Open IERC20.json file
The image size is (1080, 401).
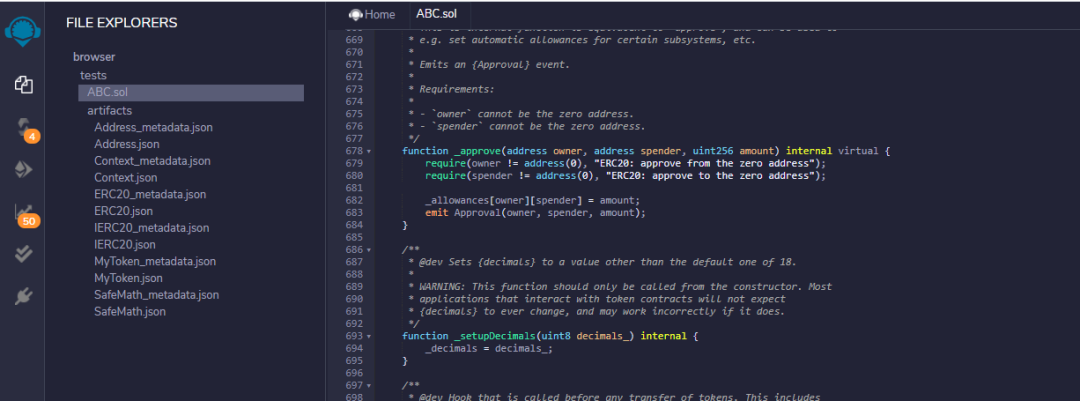(x=125, y=245)
